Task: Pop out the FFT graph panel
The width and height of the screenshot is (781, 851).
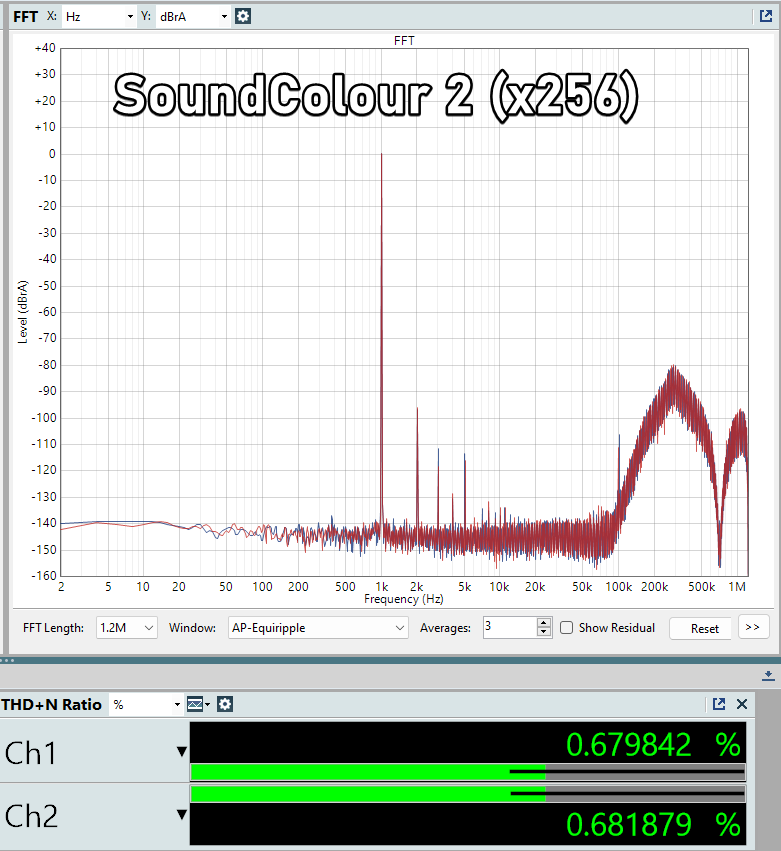Action: click(x=766, y=16)
